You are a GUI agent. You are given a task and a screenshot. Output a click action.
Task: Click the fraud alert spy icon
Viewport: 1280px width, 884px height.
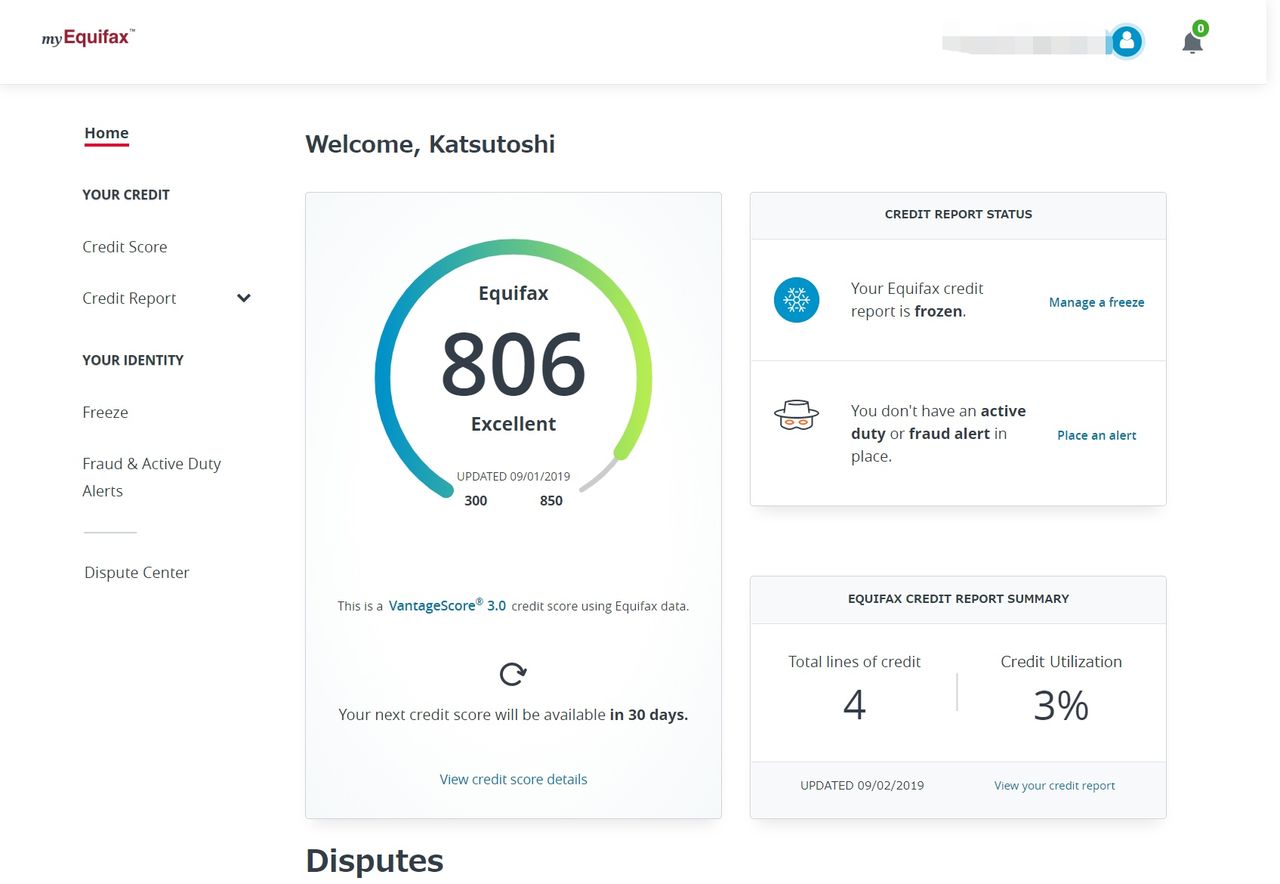[x=796, y=415]
